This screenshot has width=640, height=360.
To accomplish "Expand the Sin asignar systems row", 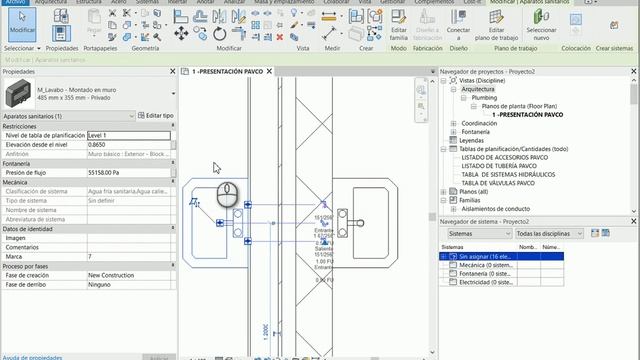I will pos(443,256).
